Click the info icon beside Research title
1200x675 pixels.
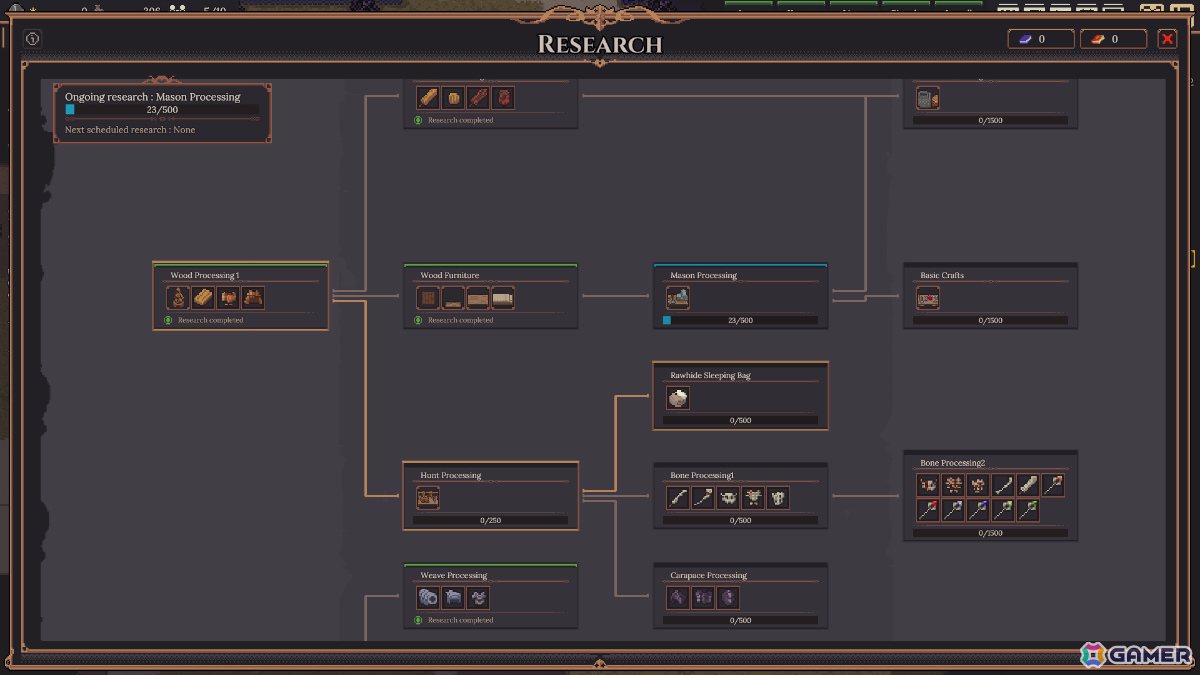[x=32, y=39]
